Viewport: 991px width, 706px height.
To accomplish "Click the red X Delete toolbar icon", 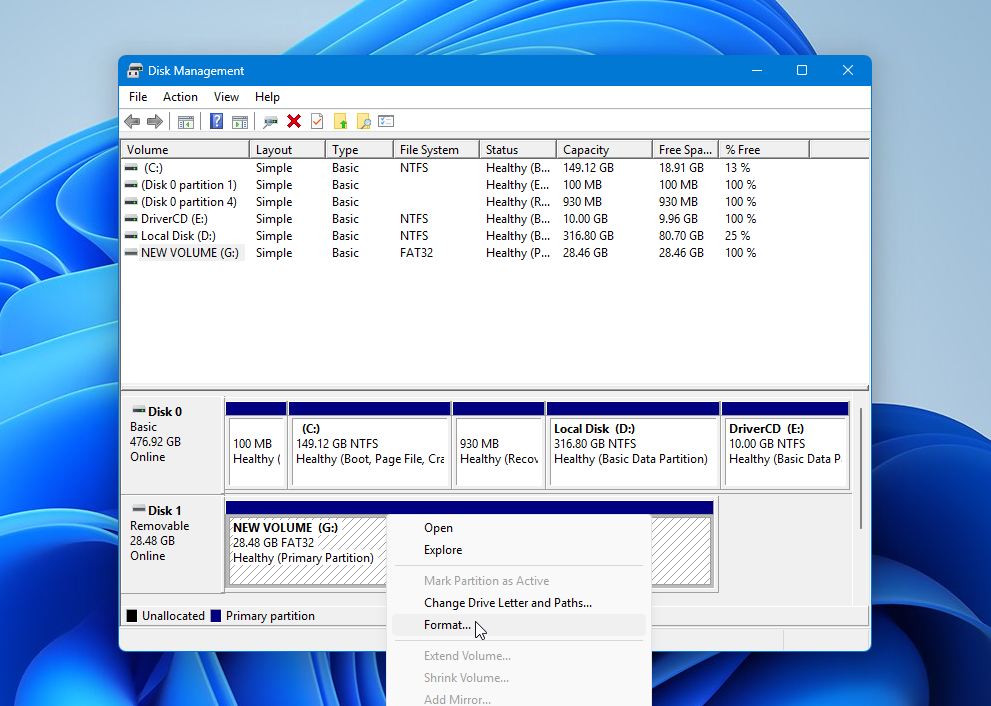I will 294,121.
